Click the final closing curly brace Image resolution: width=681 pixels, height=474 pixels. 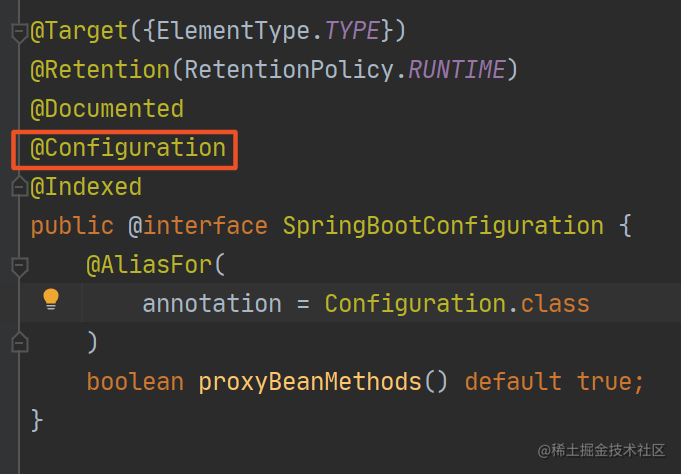pyautogui.click(x=37, y=421)
